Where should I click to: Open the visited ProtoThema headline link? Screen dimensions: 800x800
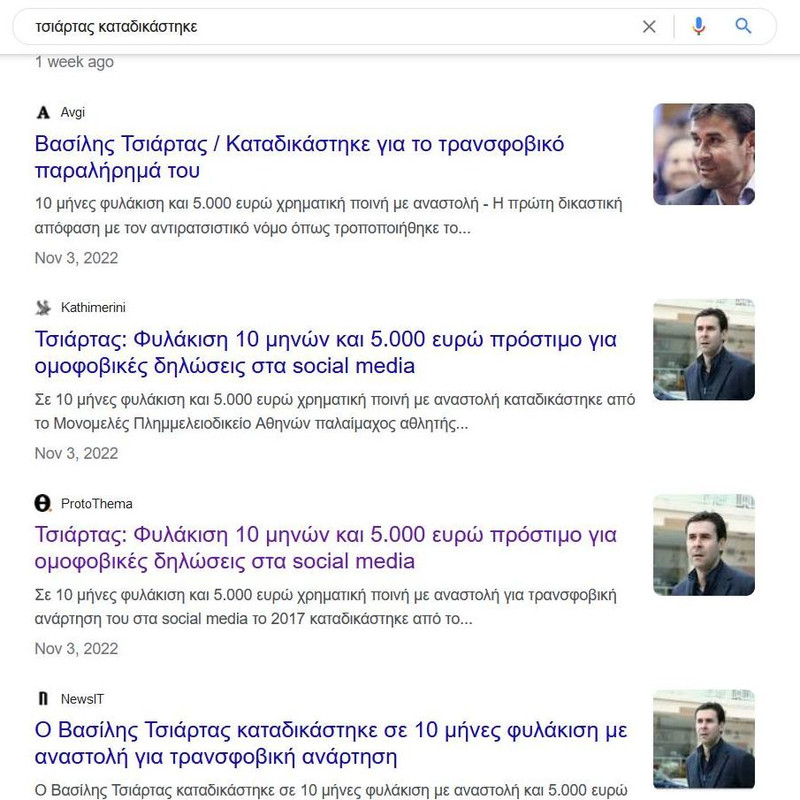tap(326, 548)
